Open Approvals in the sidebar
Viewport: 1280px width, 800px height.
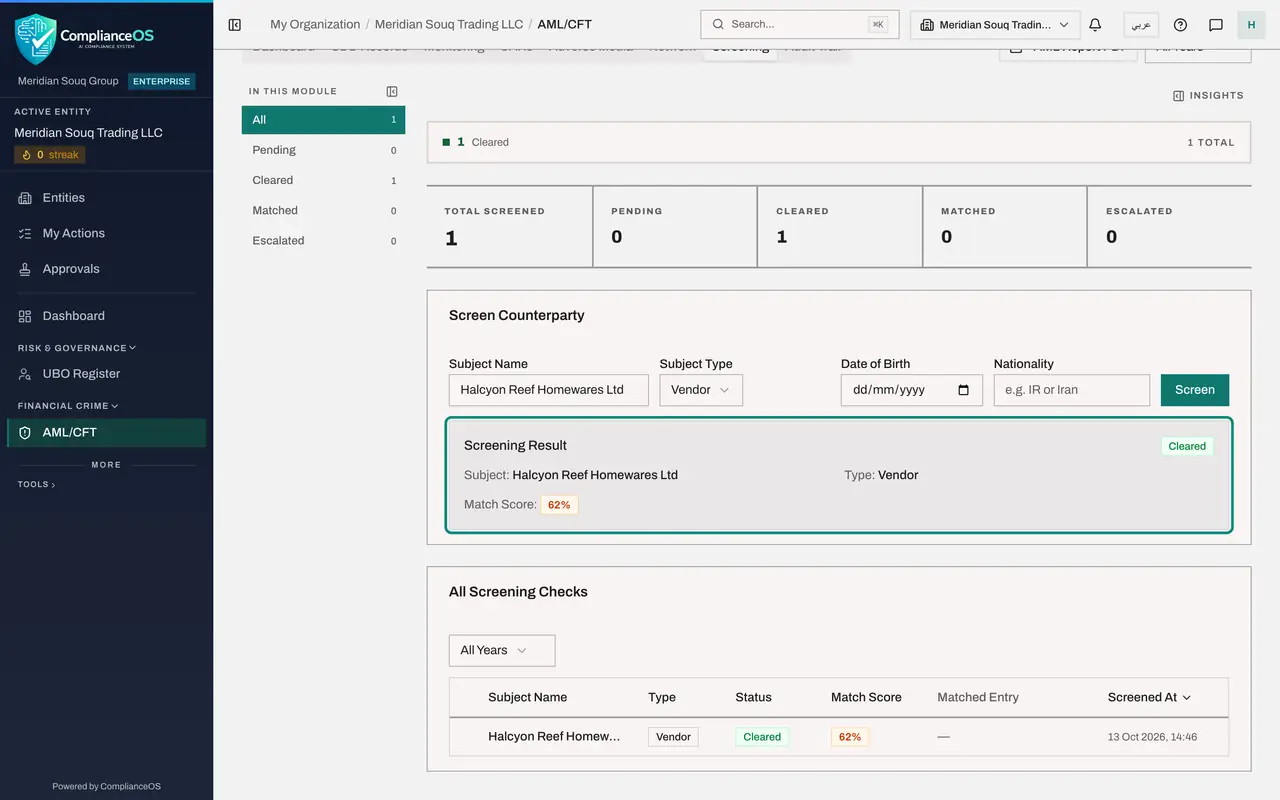pyautogui.click(x=106, y=269)
